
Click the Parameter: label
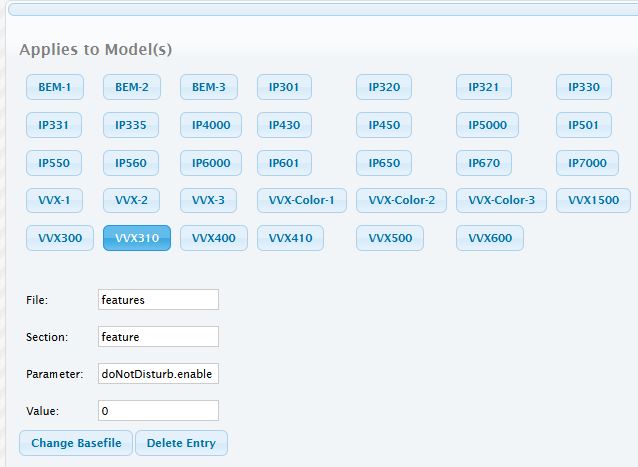(x=55, y=374)
